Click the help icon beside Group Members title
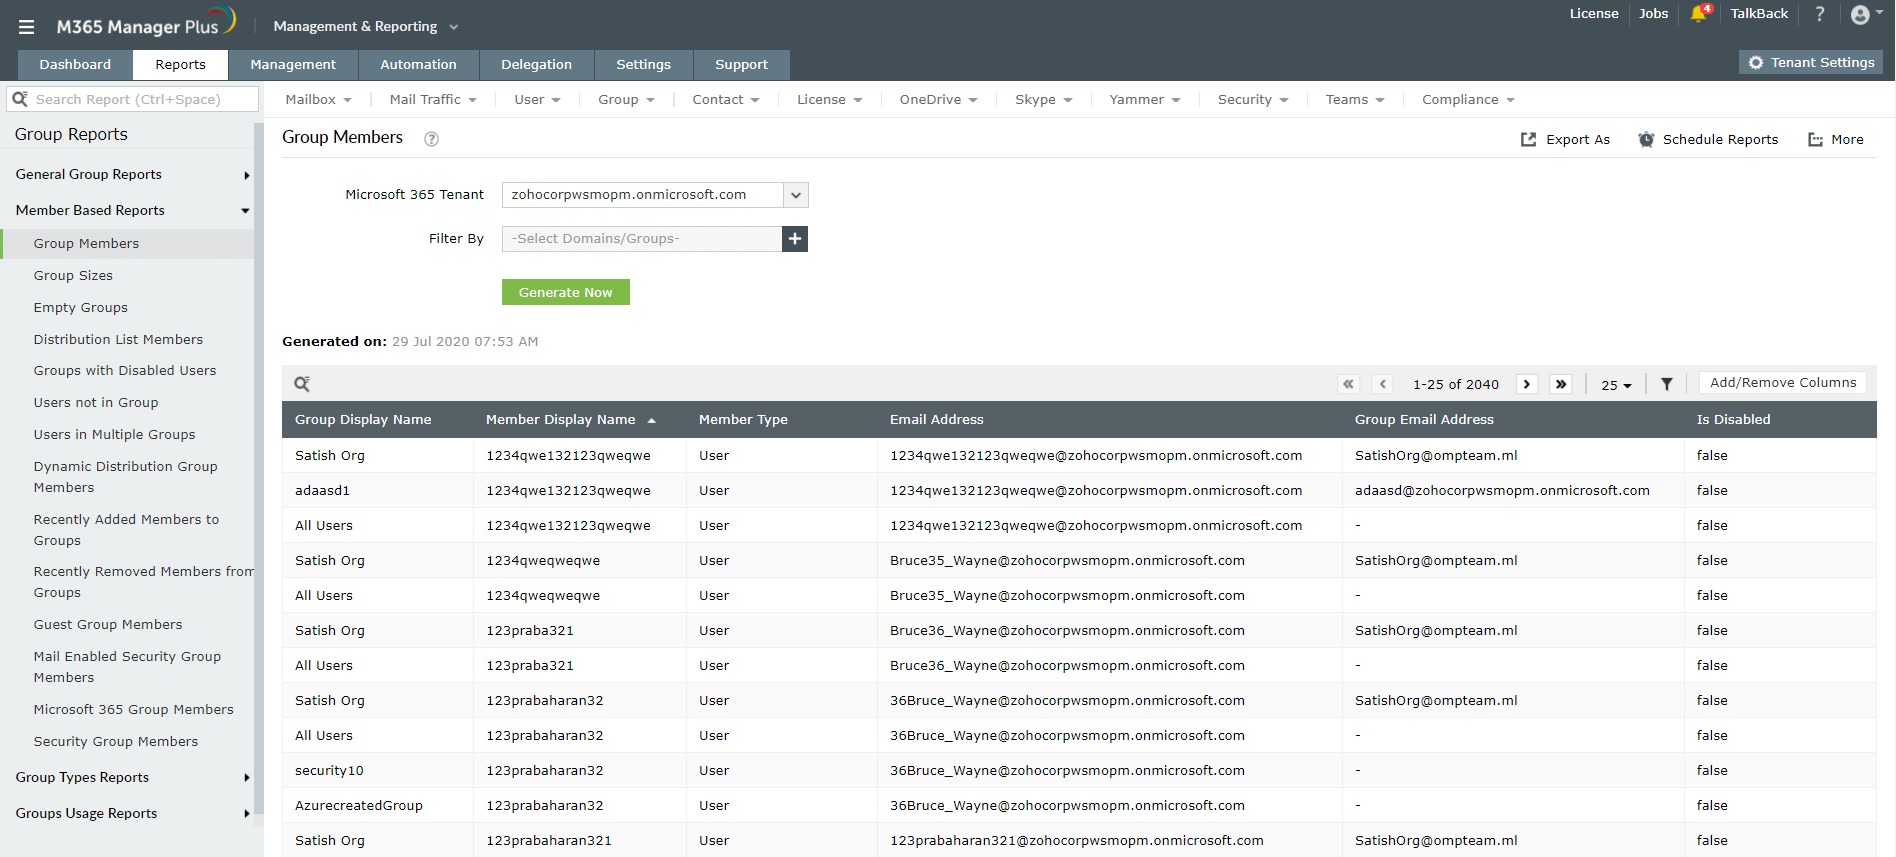Screen dimensions: 1896x857 click(x=431, y=139)
